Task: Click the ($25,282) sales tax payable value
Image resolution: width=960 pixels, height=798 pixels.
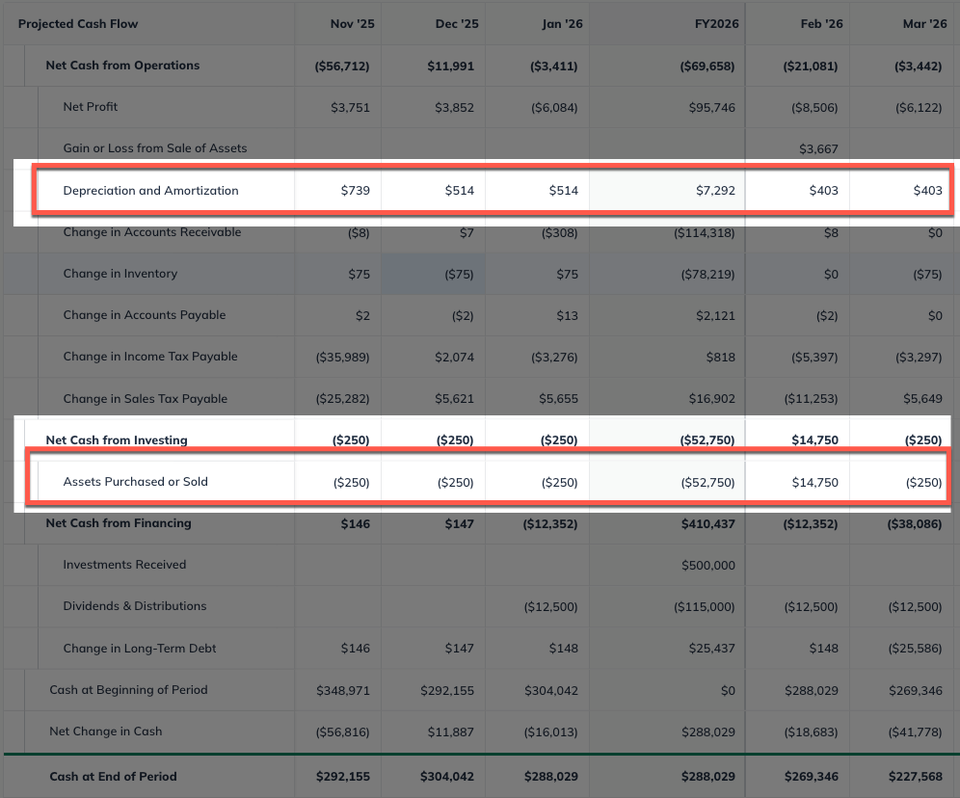Action: pos(342,399)
